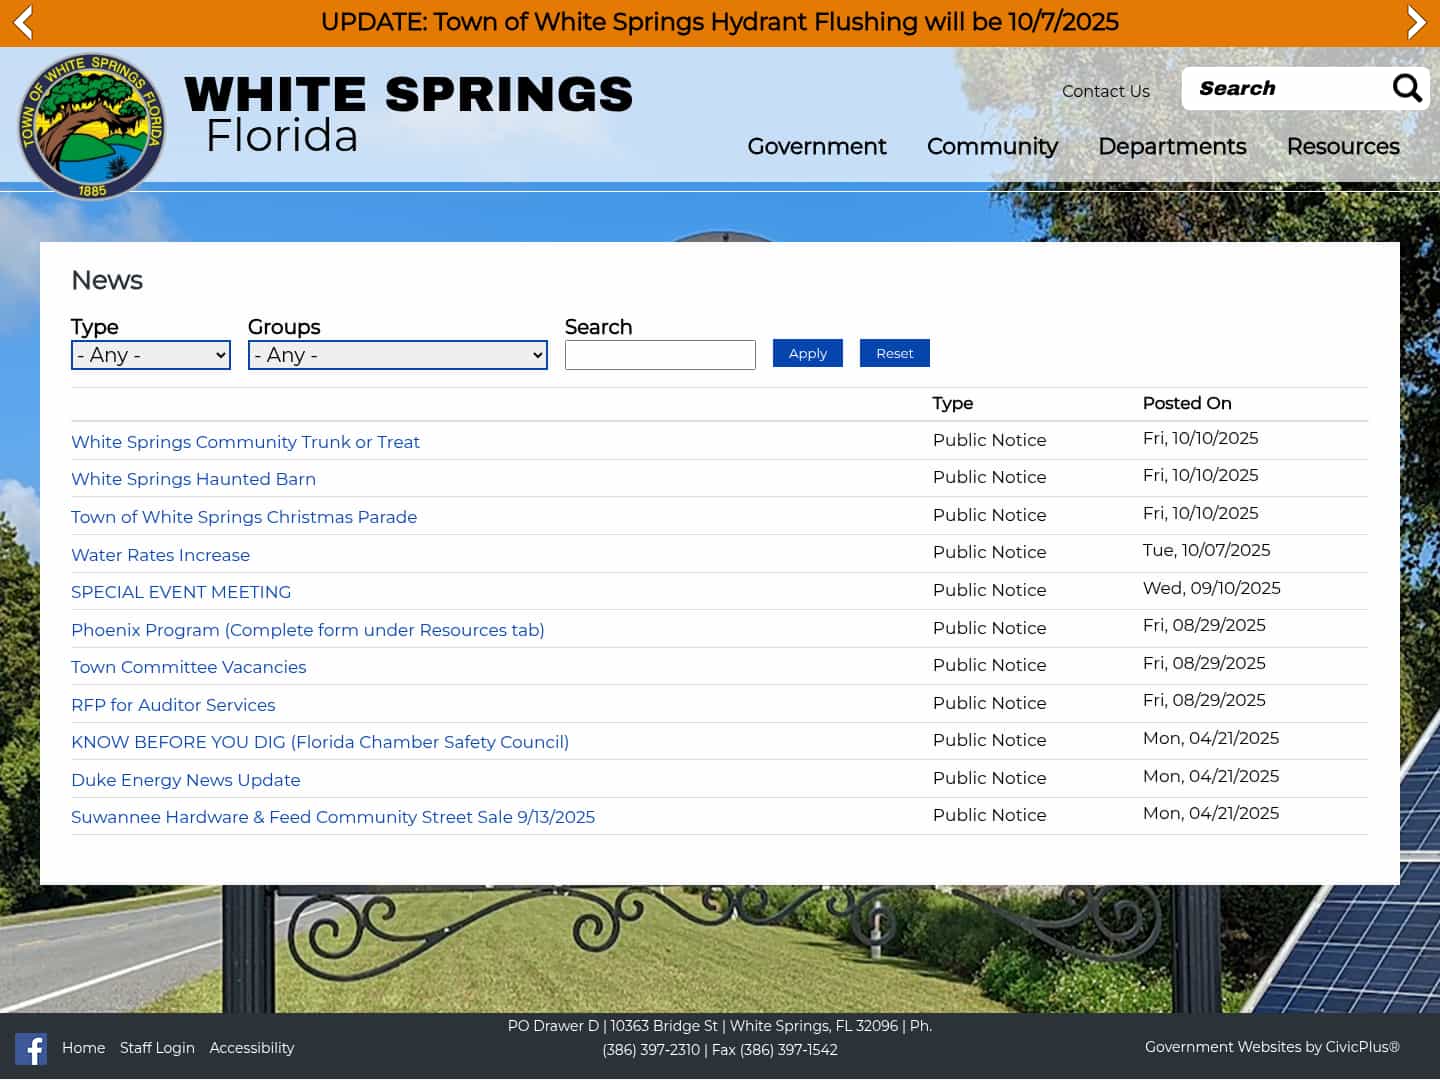
Task: Click the Staff Login footer link
Action: 157,1048
